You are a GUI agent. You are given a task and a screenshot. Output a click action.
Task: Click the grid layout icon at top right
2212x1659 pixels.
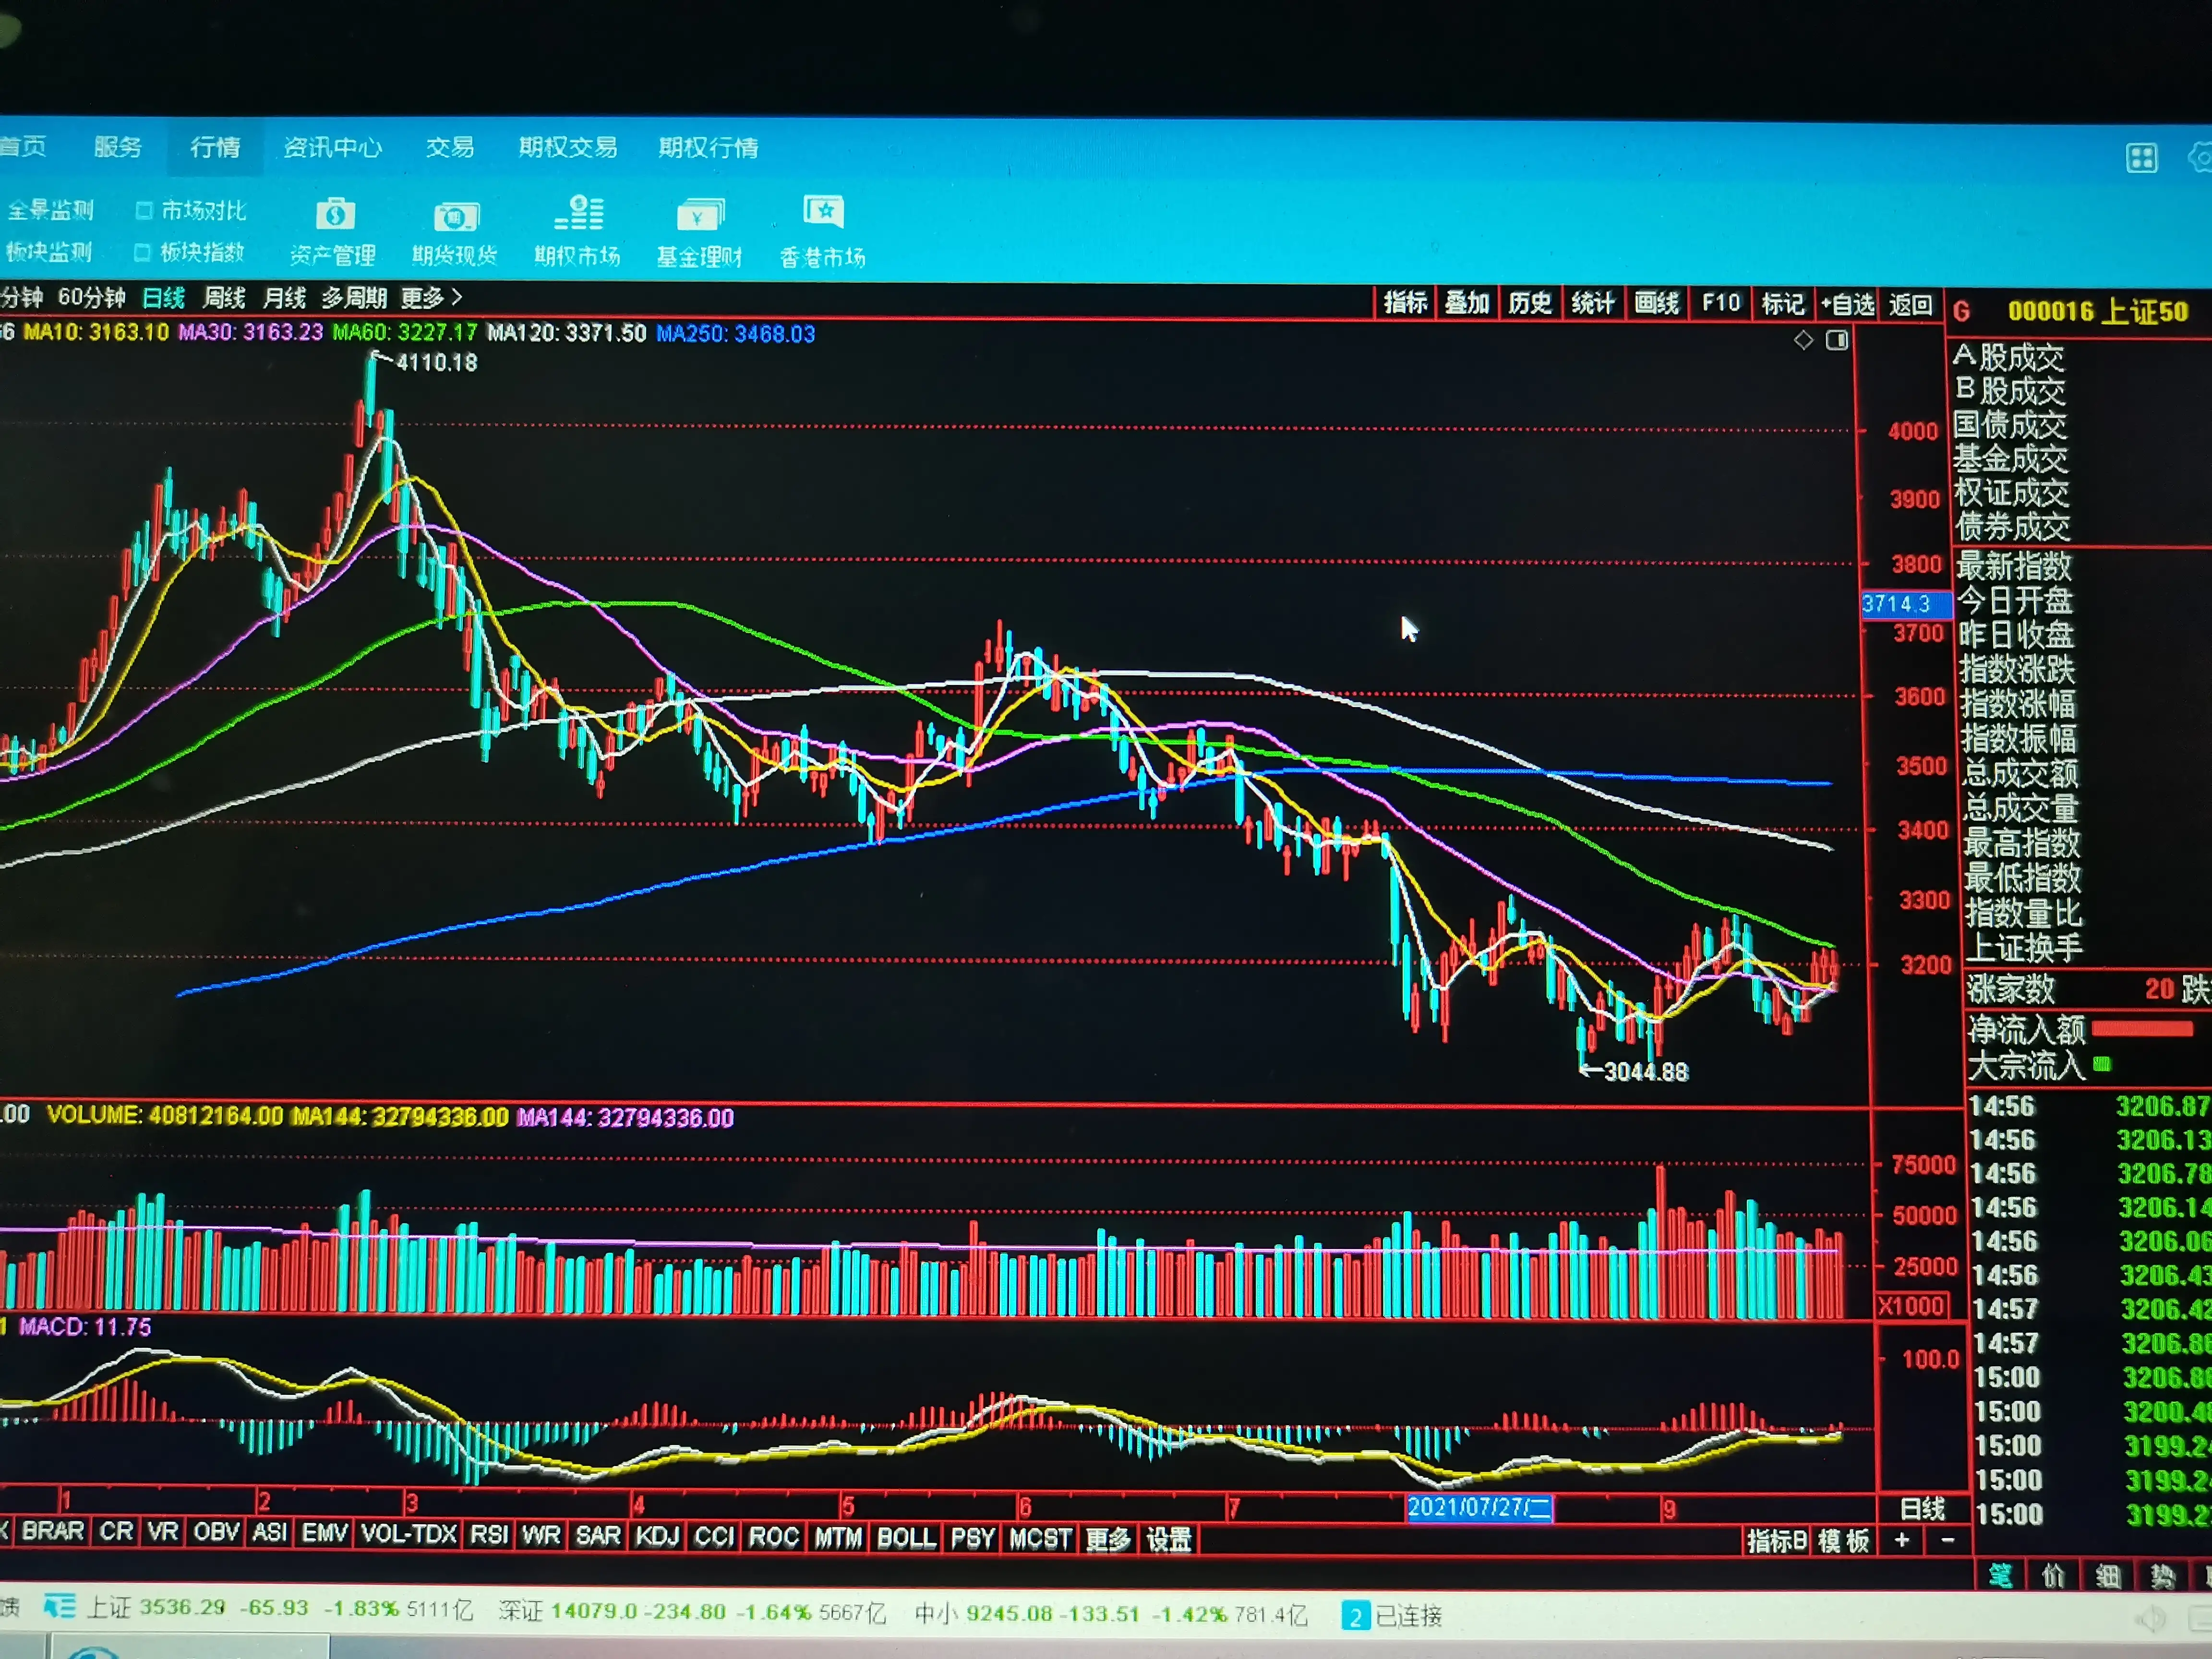2141,158
